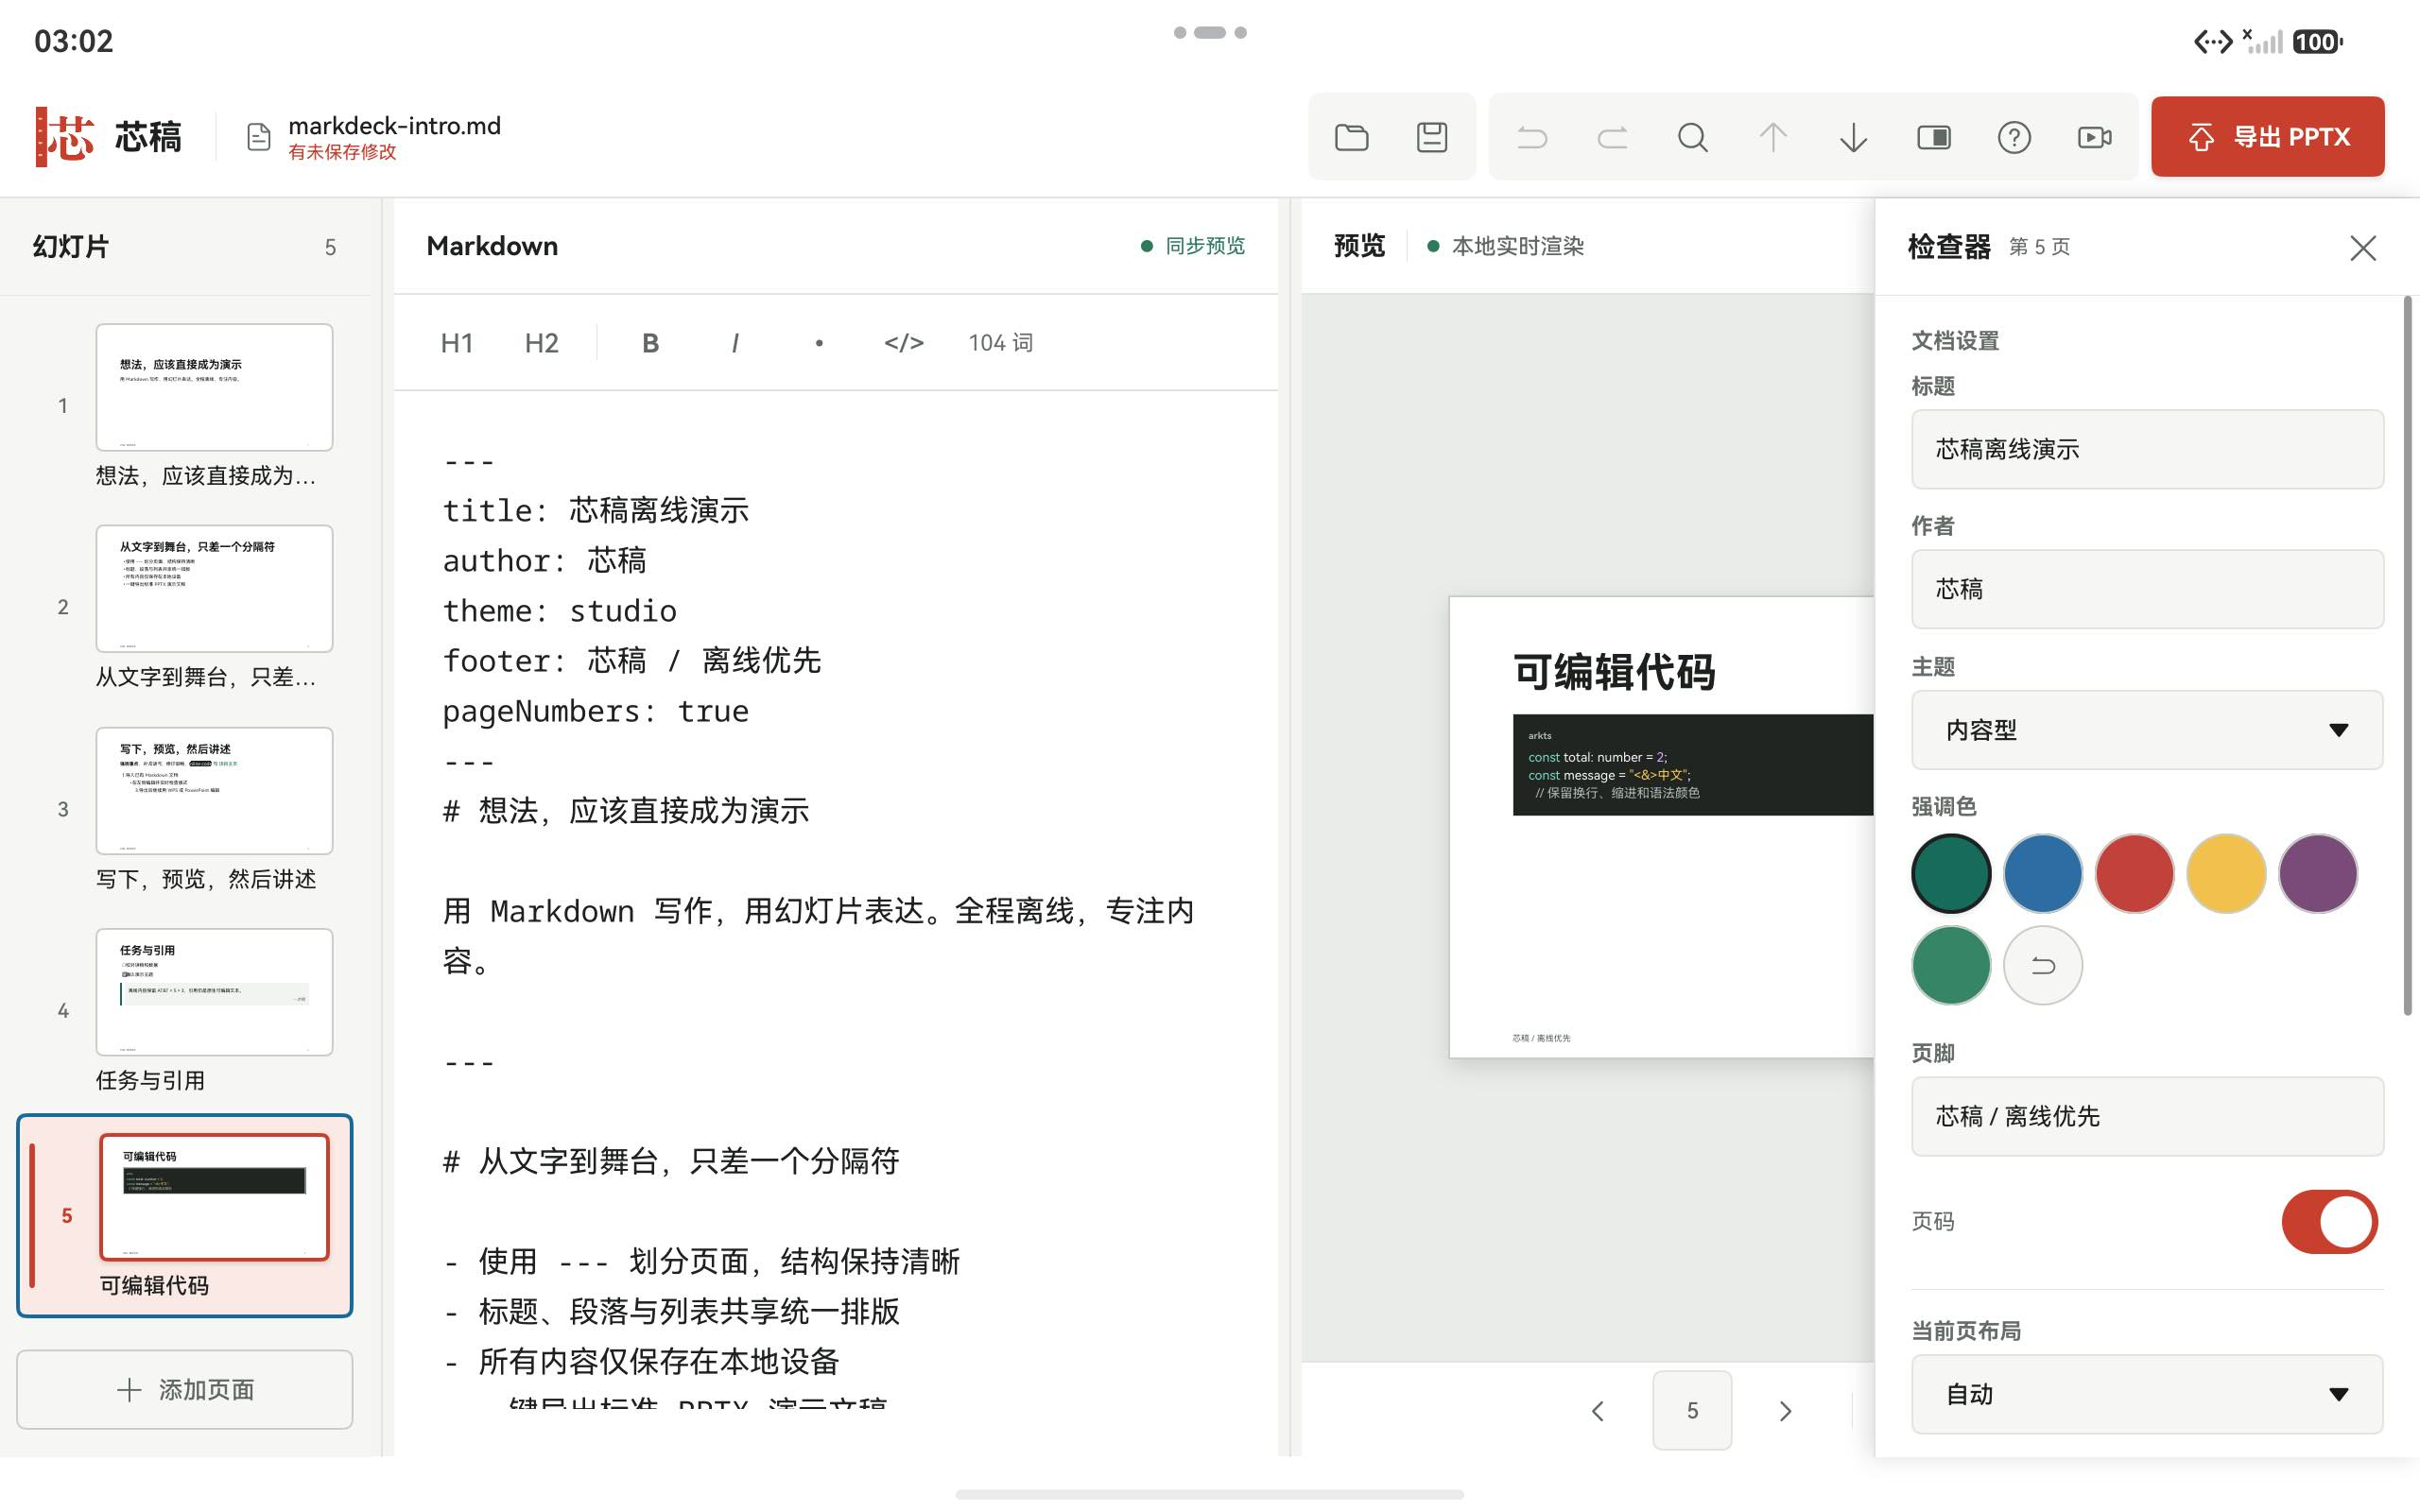This screenshot has width=2420, height=1512.
Task: Open search with the magnifier icon
Action: click(1693, 137)
